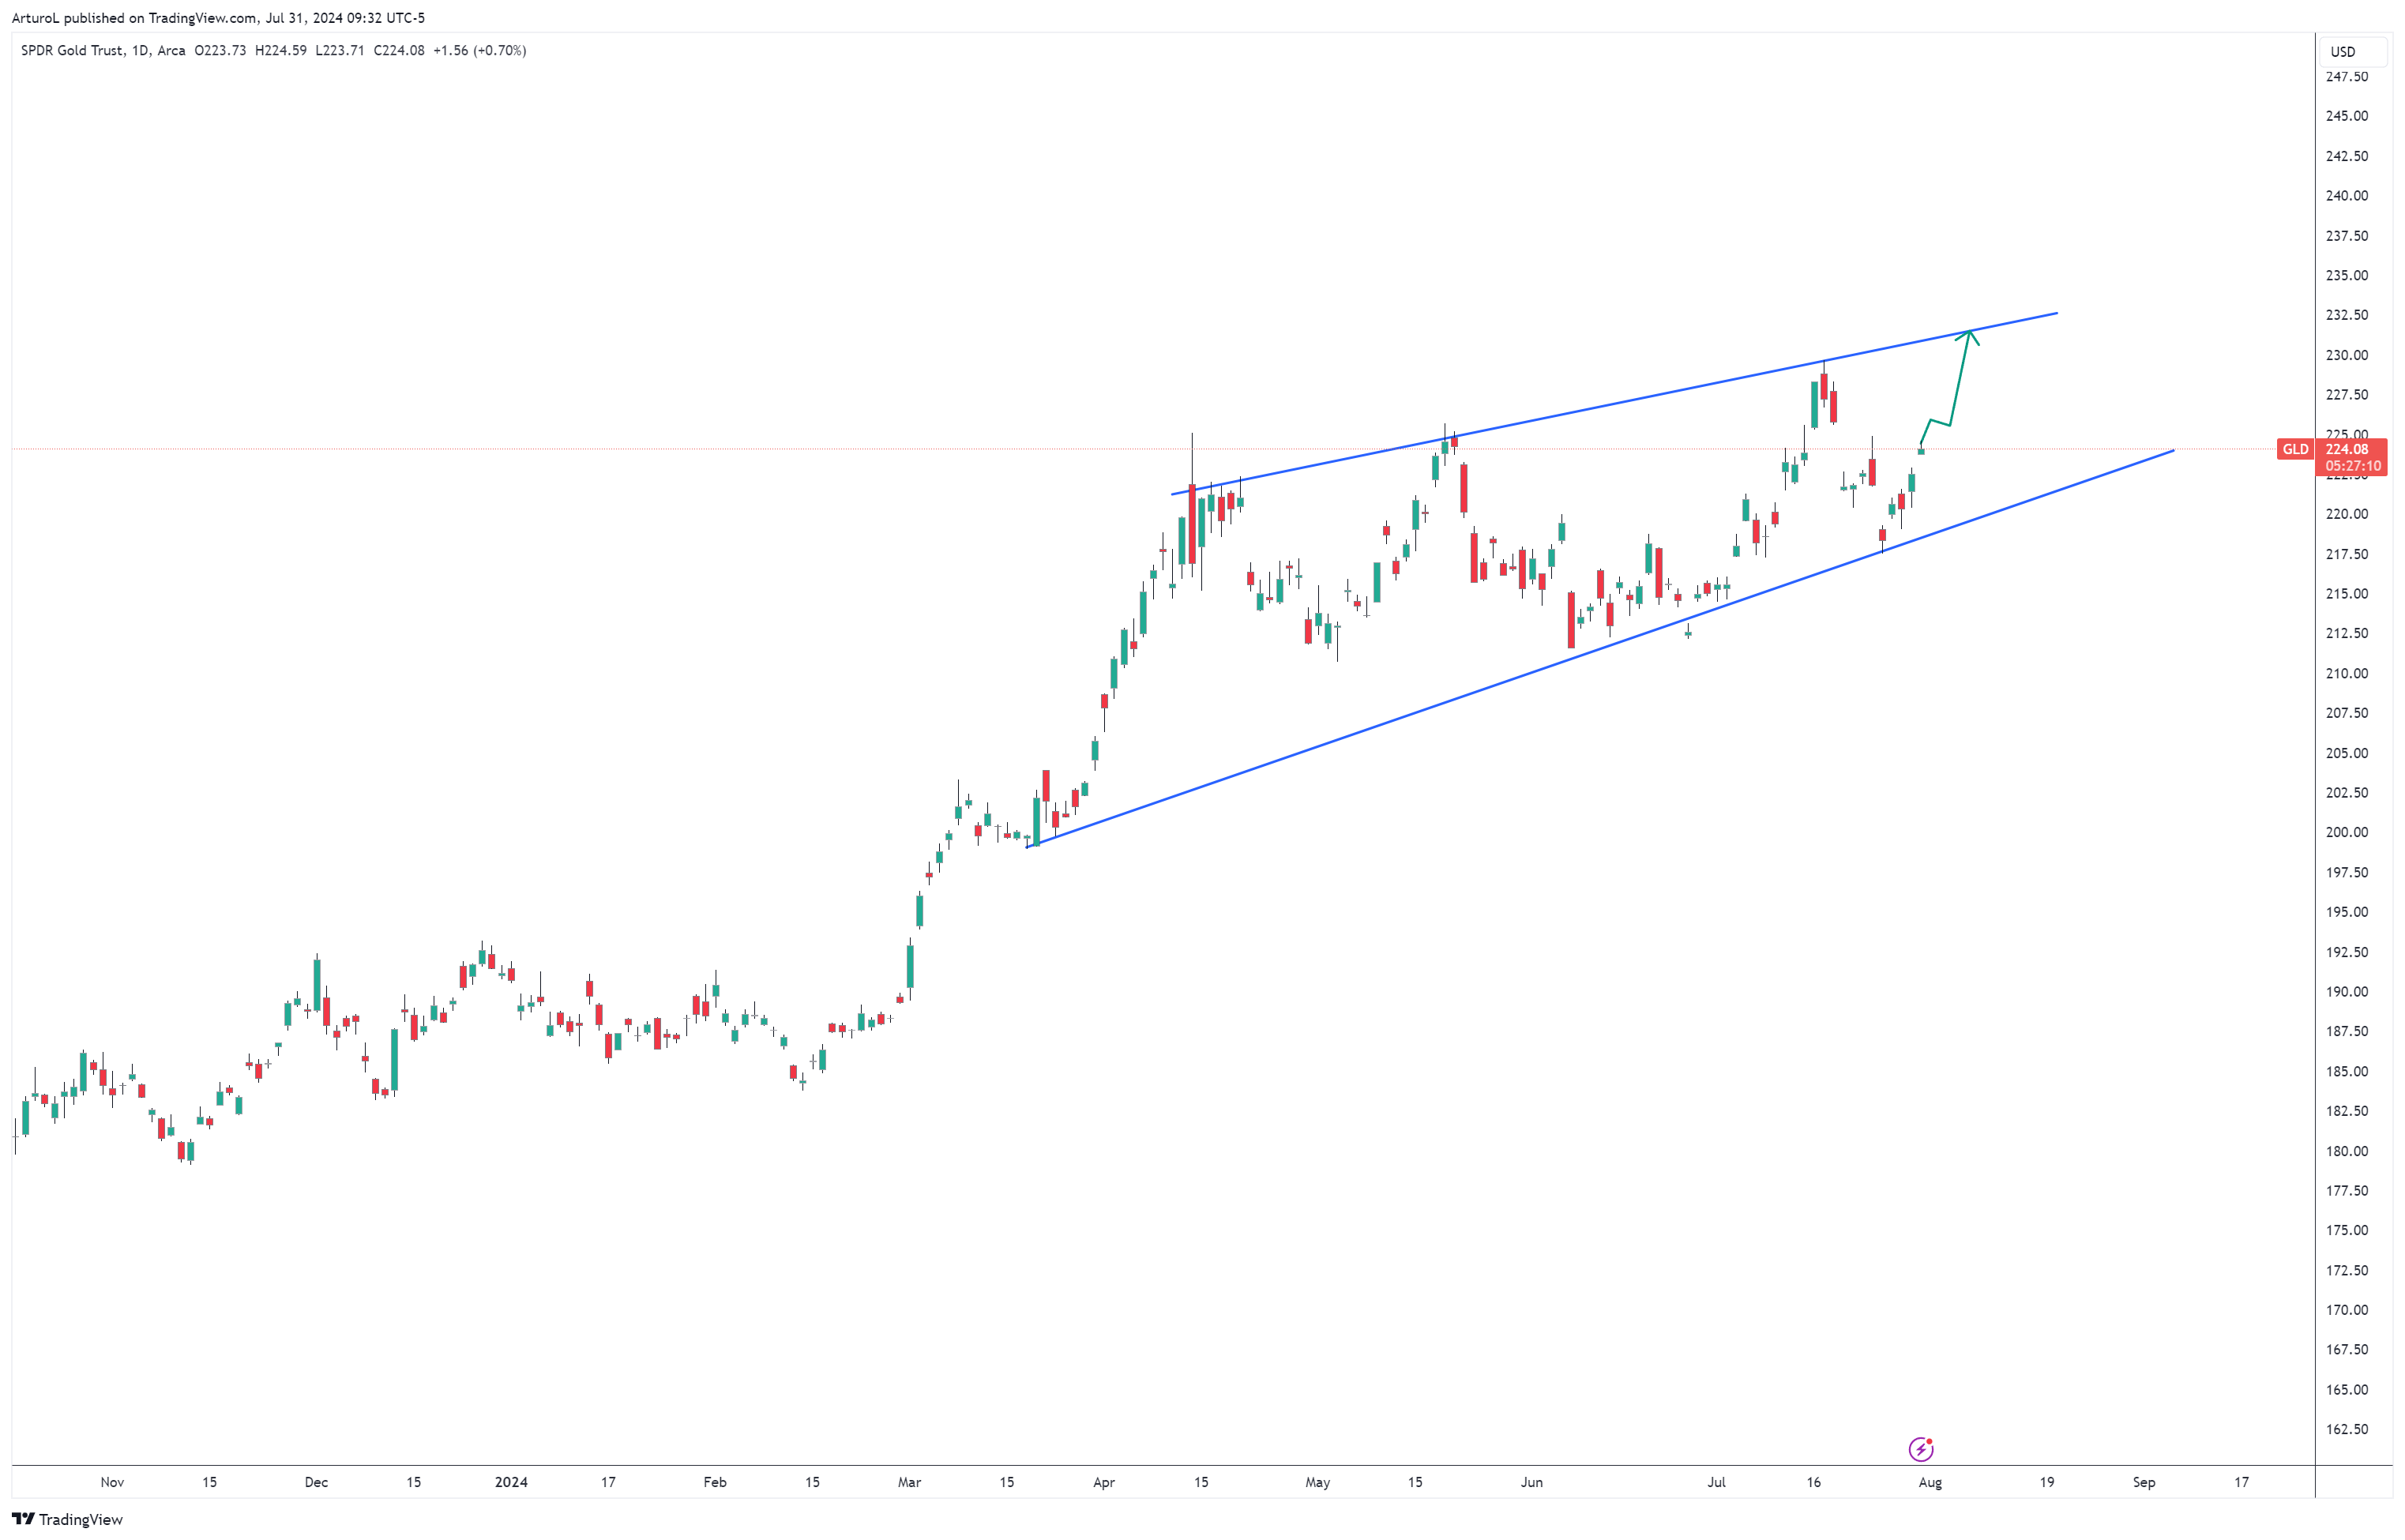The image size is (2405, 1540).
Task: Click the change value +1.56 (+0.70%)
Action: tap(480, 50)
